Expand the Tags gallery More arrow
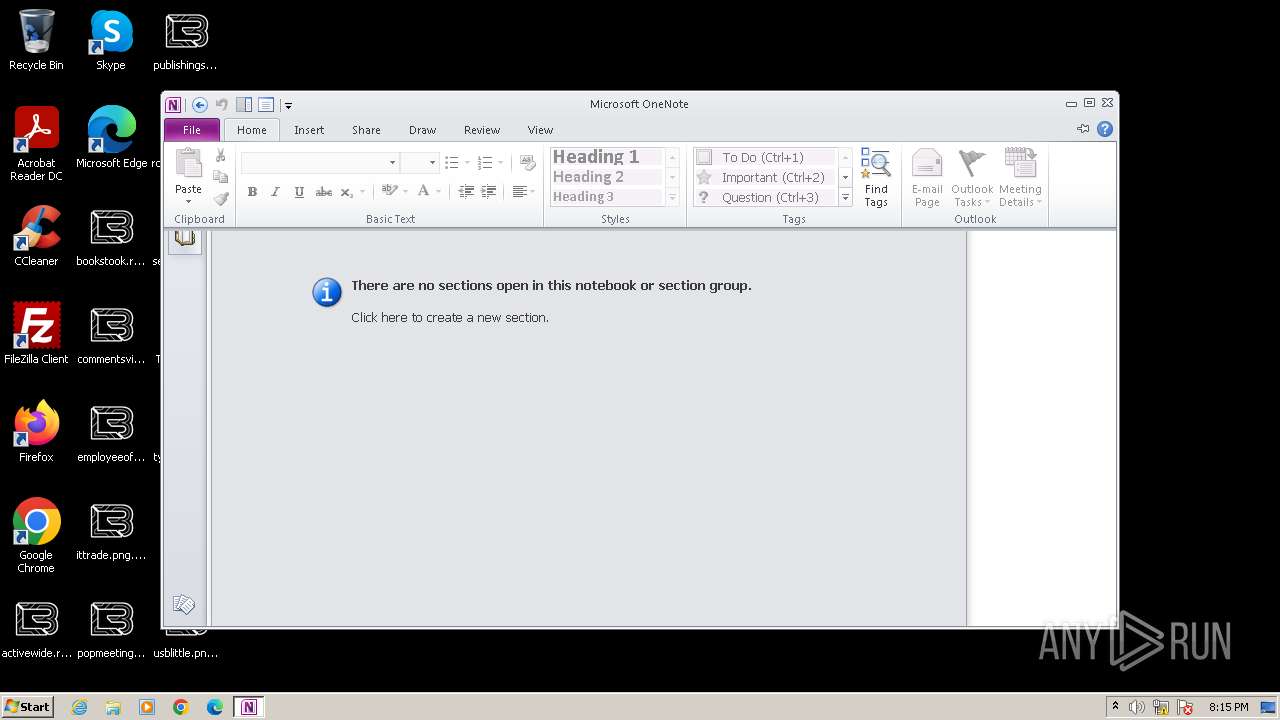Image resolution: width=1280 pixels, height=720 pixels. [x=845, y=198]
